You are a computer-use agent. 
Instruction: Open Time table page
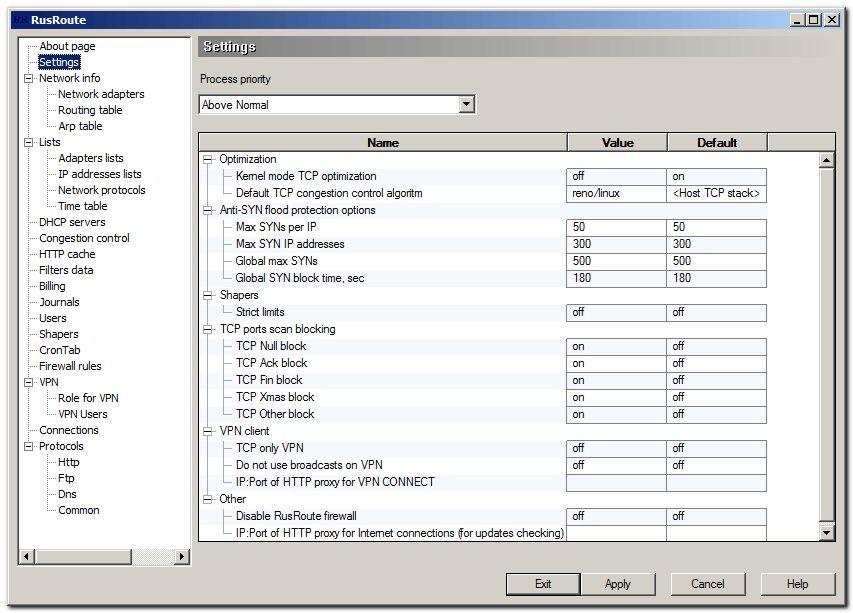point(82,206)
